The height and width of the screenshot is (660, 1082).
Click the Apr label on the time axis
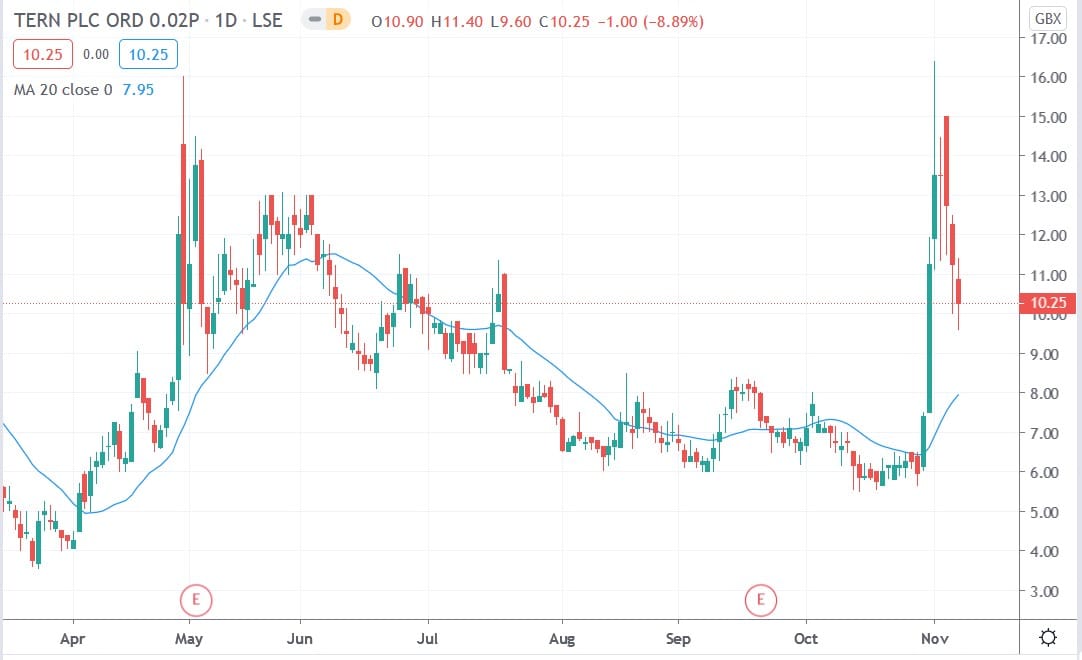(72, 638)
